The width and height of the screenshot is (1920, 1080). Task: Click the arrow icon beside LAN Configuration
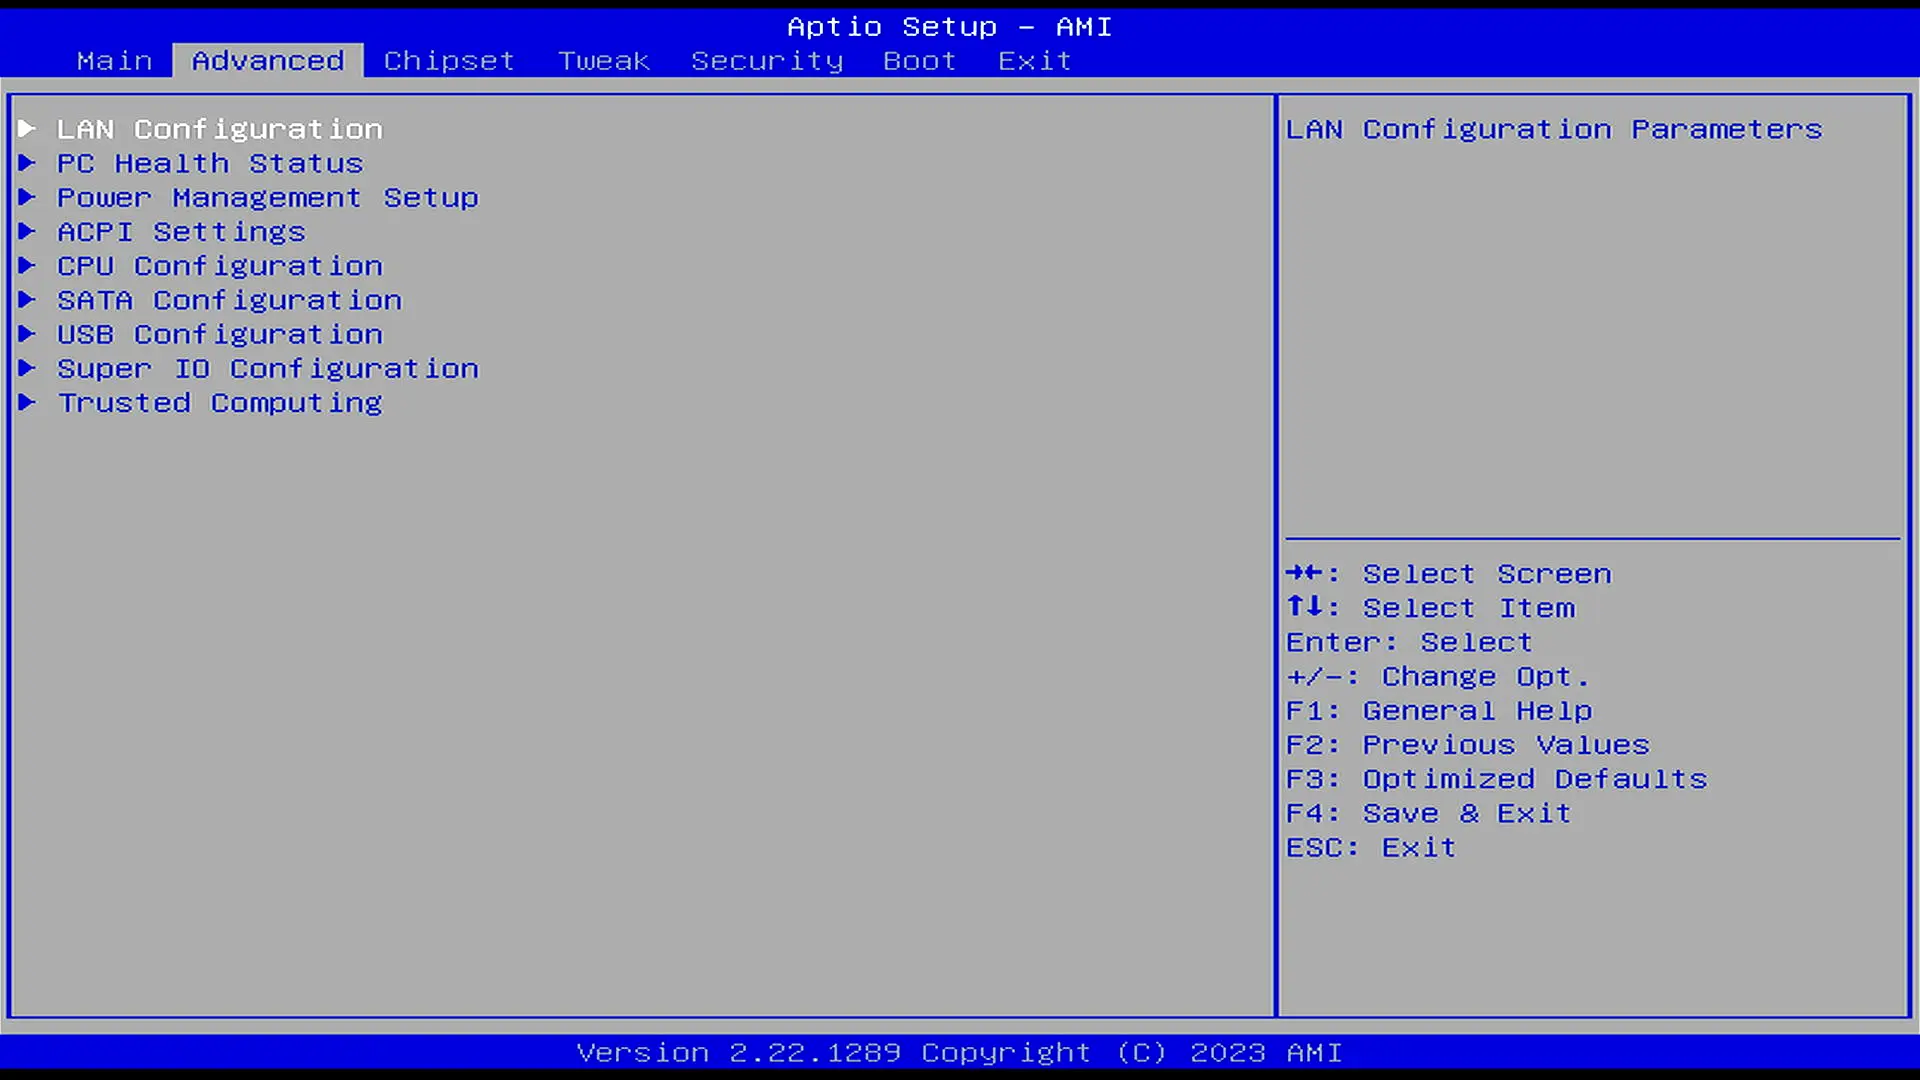(x=27, y=128)
